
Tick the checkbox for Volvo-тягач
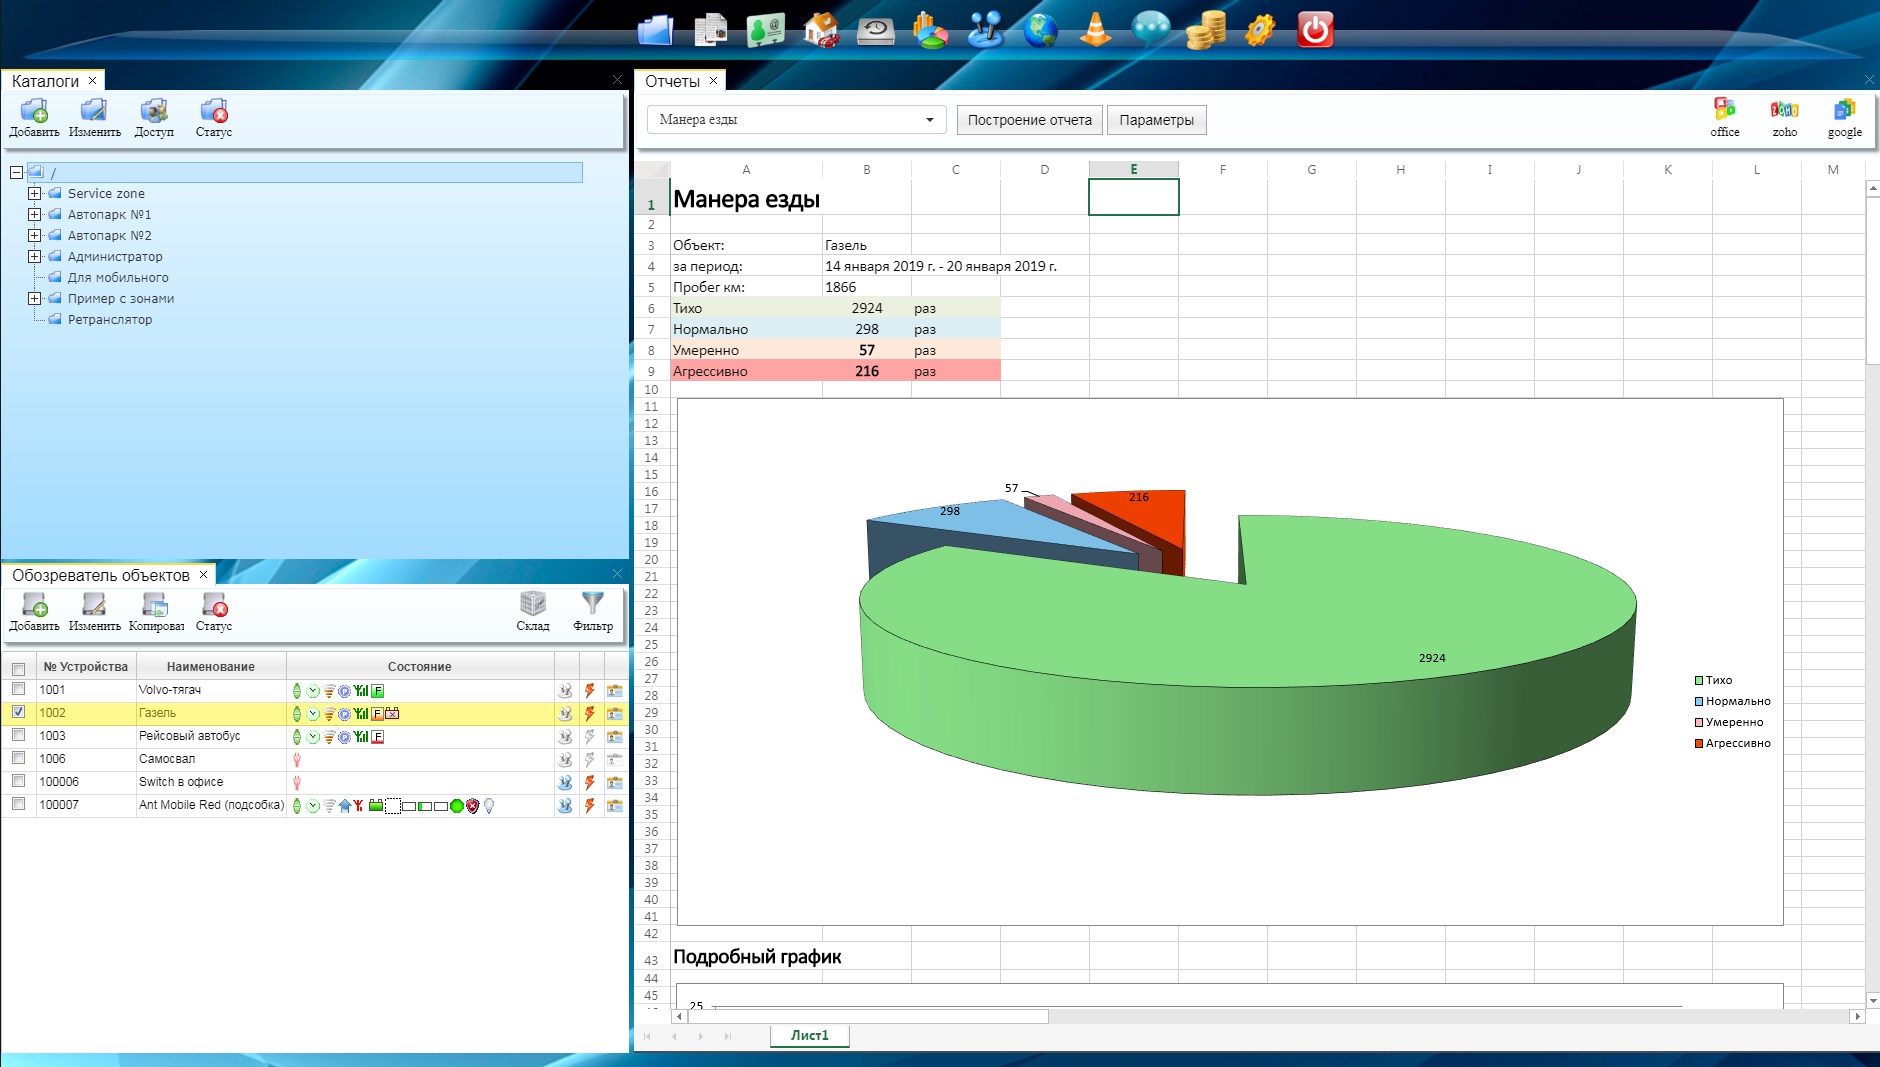tap(18, 689)
